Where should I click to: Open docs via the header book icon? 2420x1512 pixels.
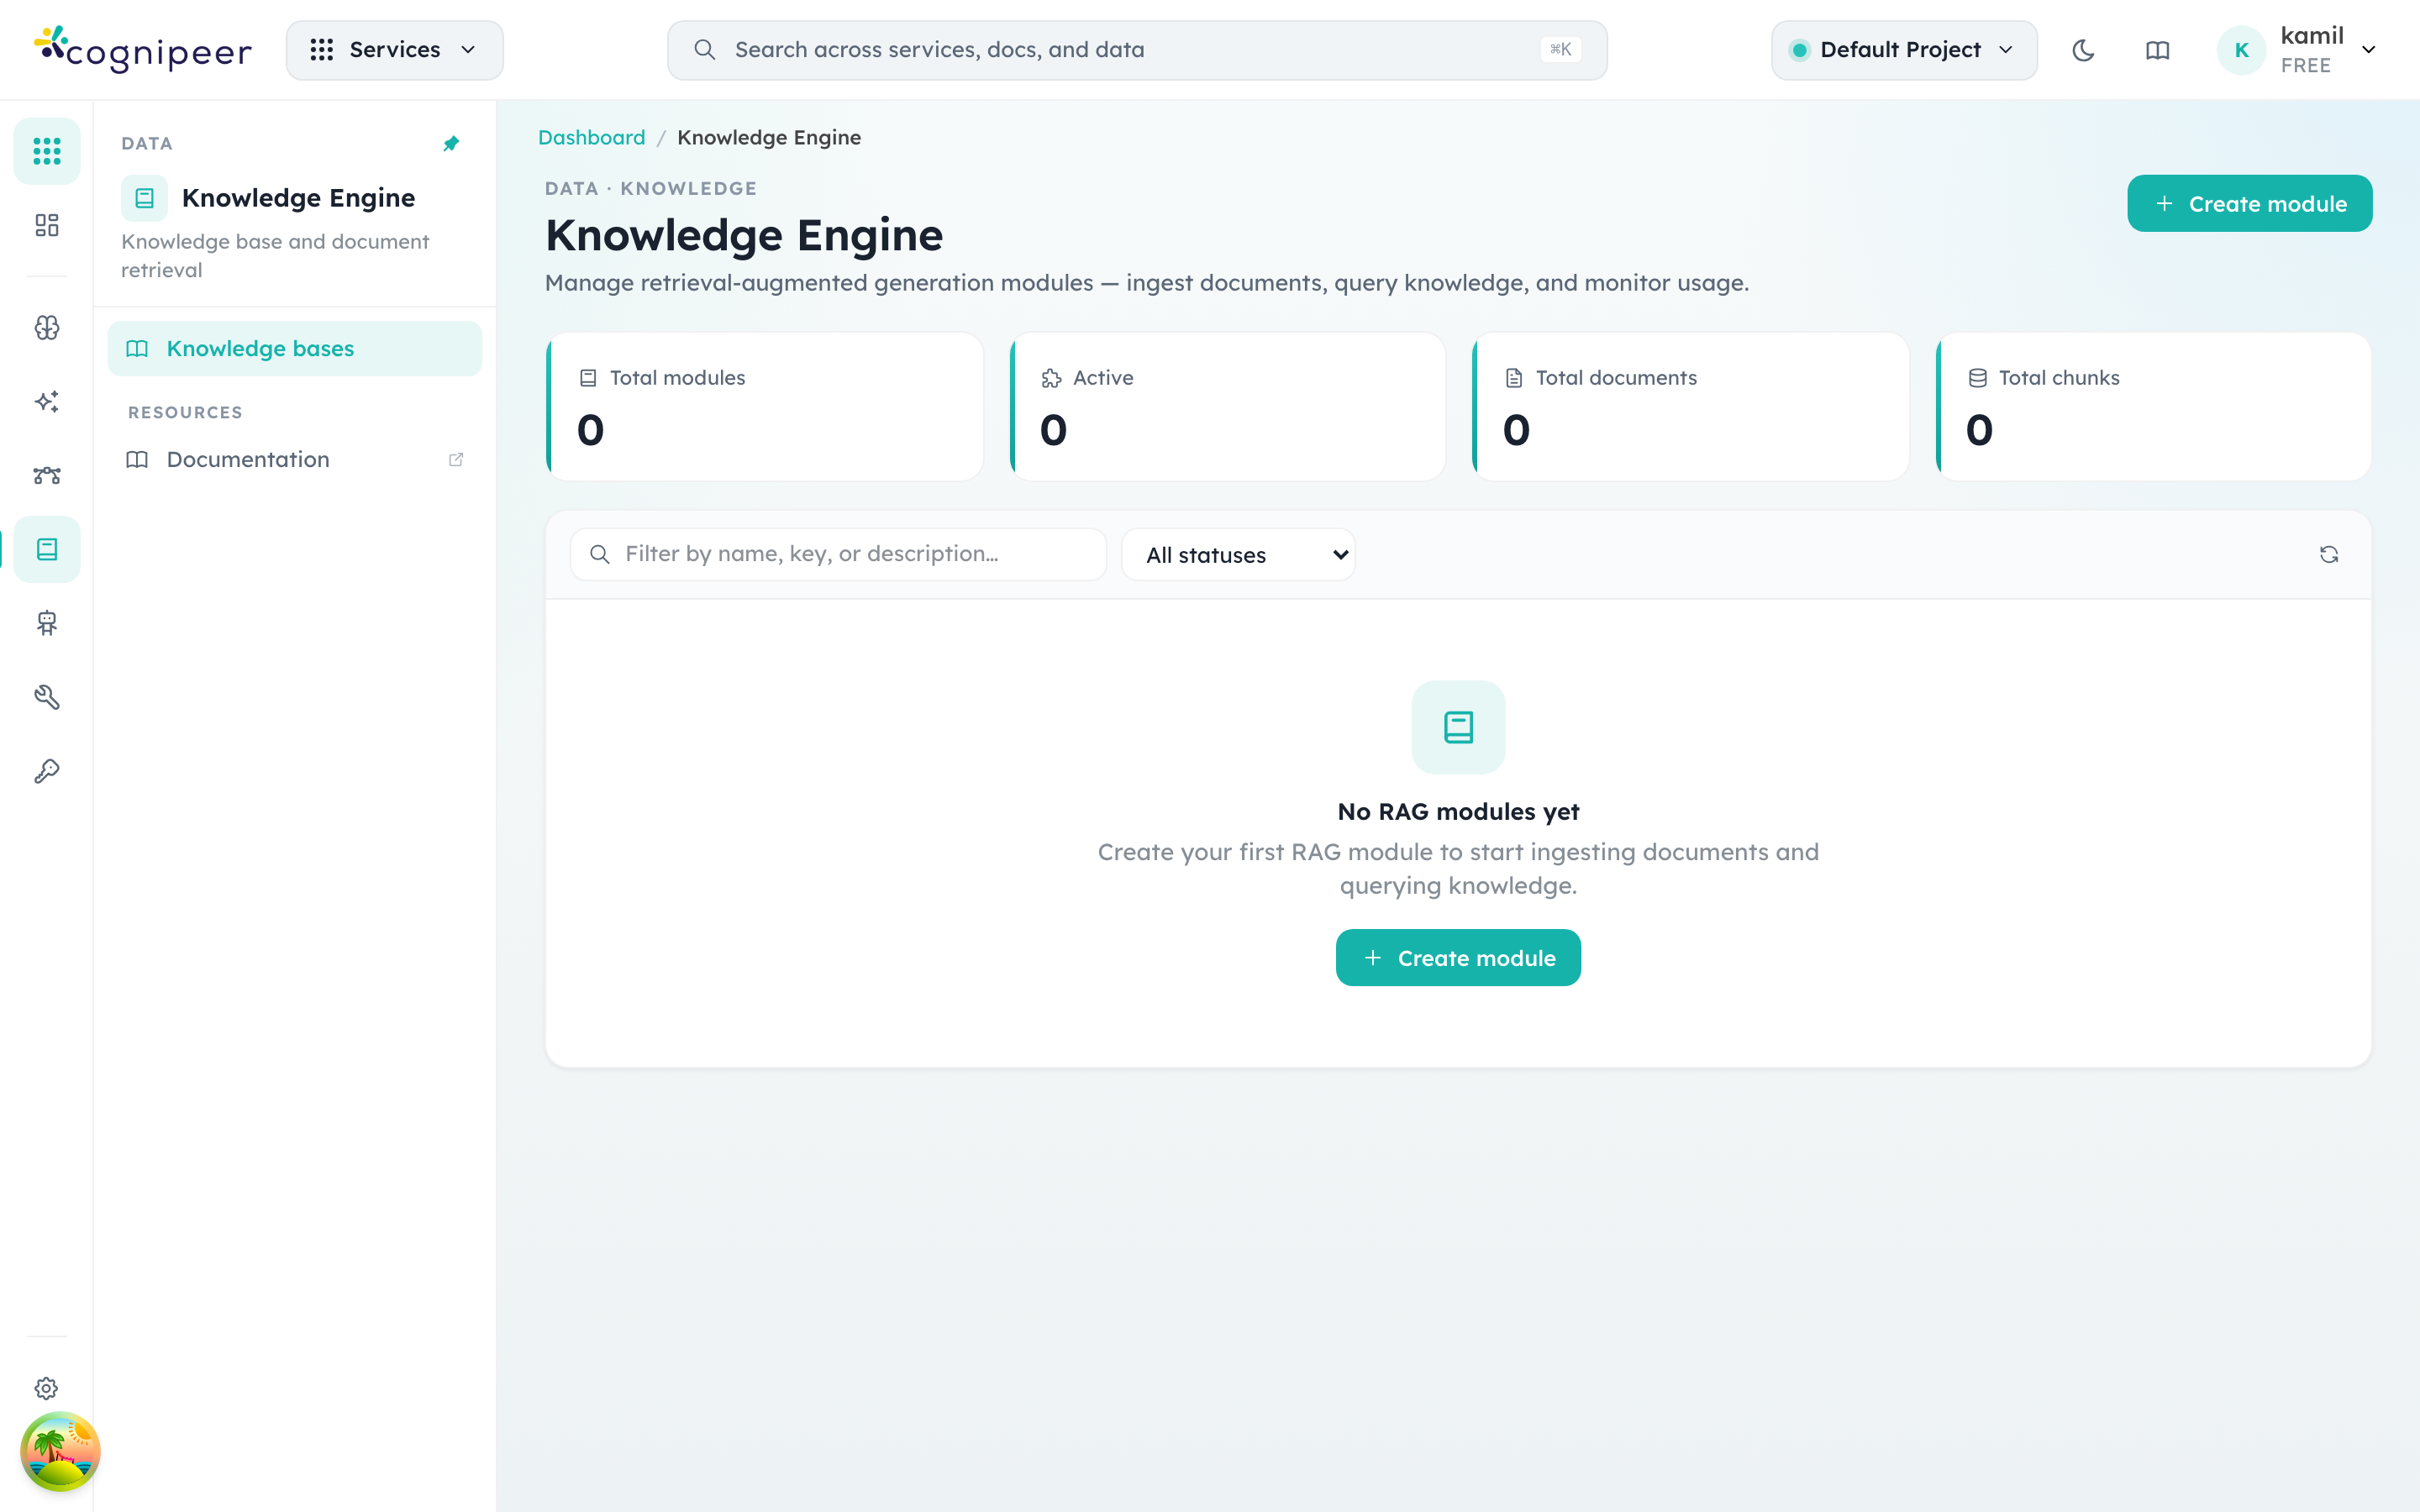[2158, 50]
